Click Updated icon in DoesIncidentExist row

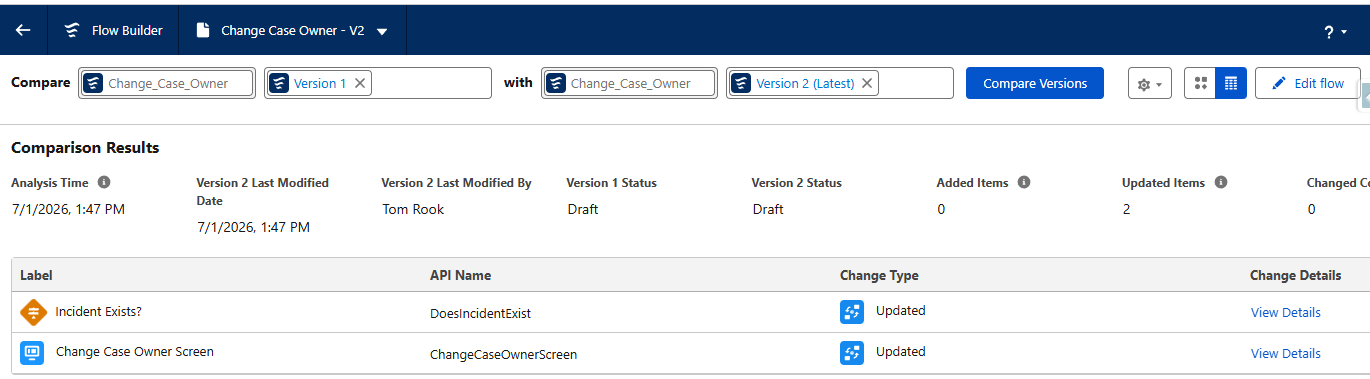(x=852, y=312)
